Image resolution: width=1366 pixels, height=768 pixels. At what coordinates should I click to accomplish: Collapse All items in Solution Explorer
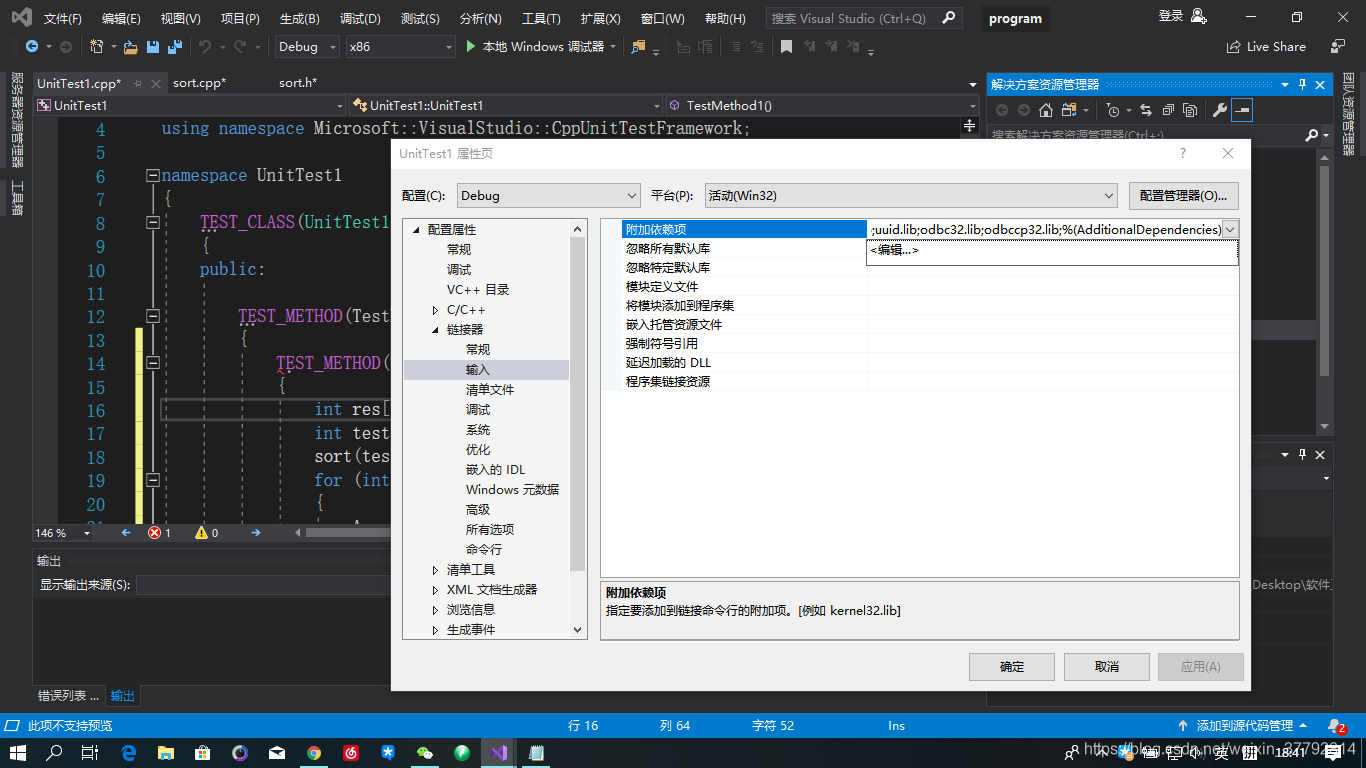1169,110
